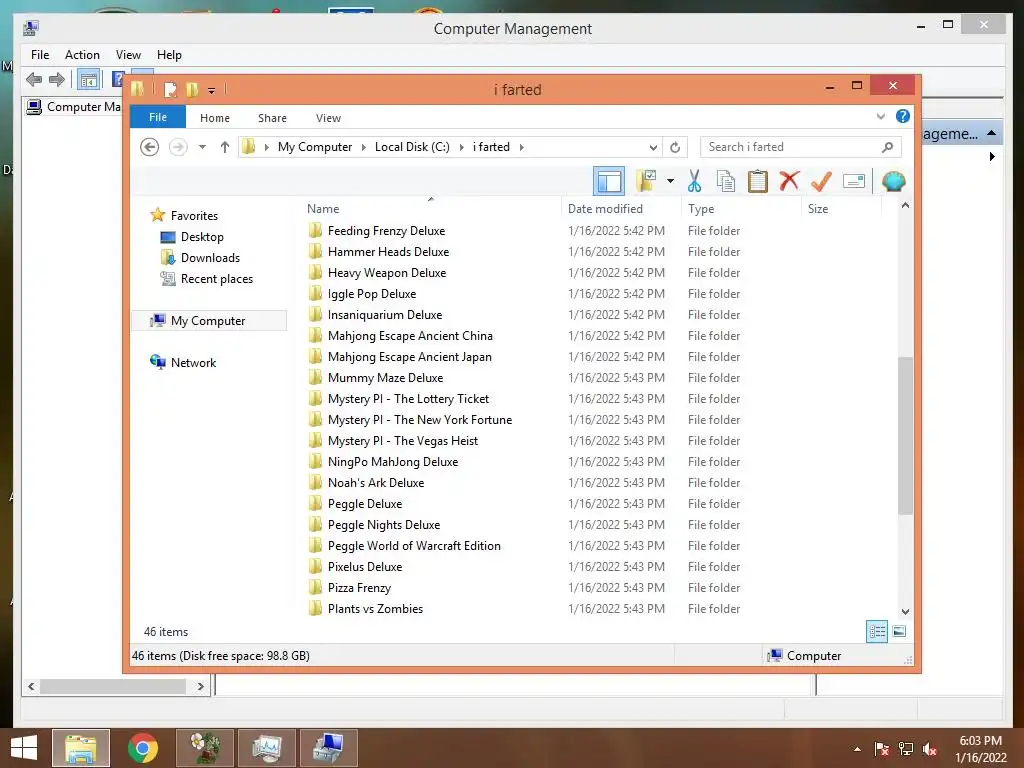Click file list scroll down arrow
This screenshot has height=768, width=1024.
[905, 612]
